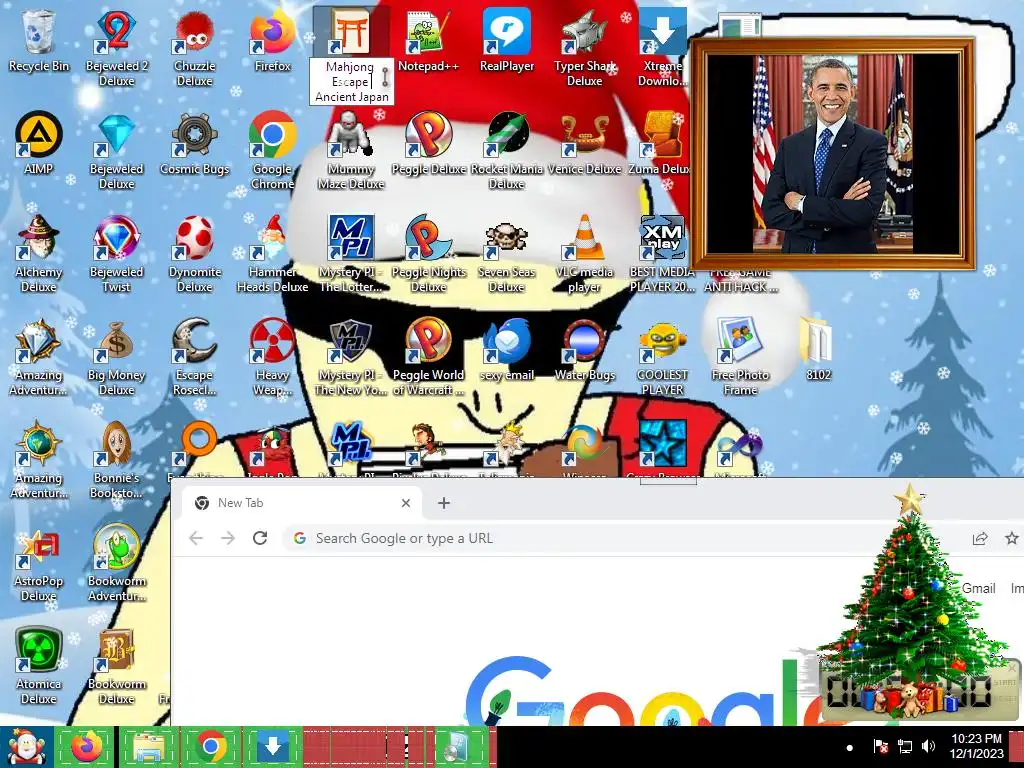Reload the Chrome page
Screen dimensions: 1024x768
260,538
